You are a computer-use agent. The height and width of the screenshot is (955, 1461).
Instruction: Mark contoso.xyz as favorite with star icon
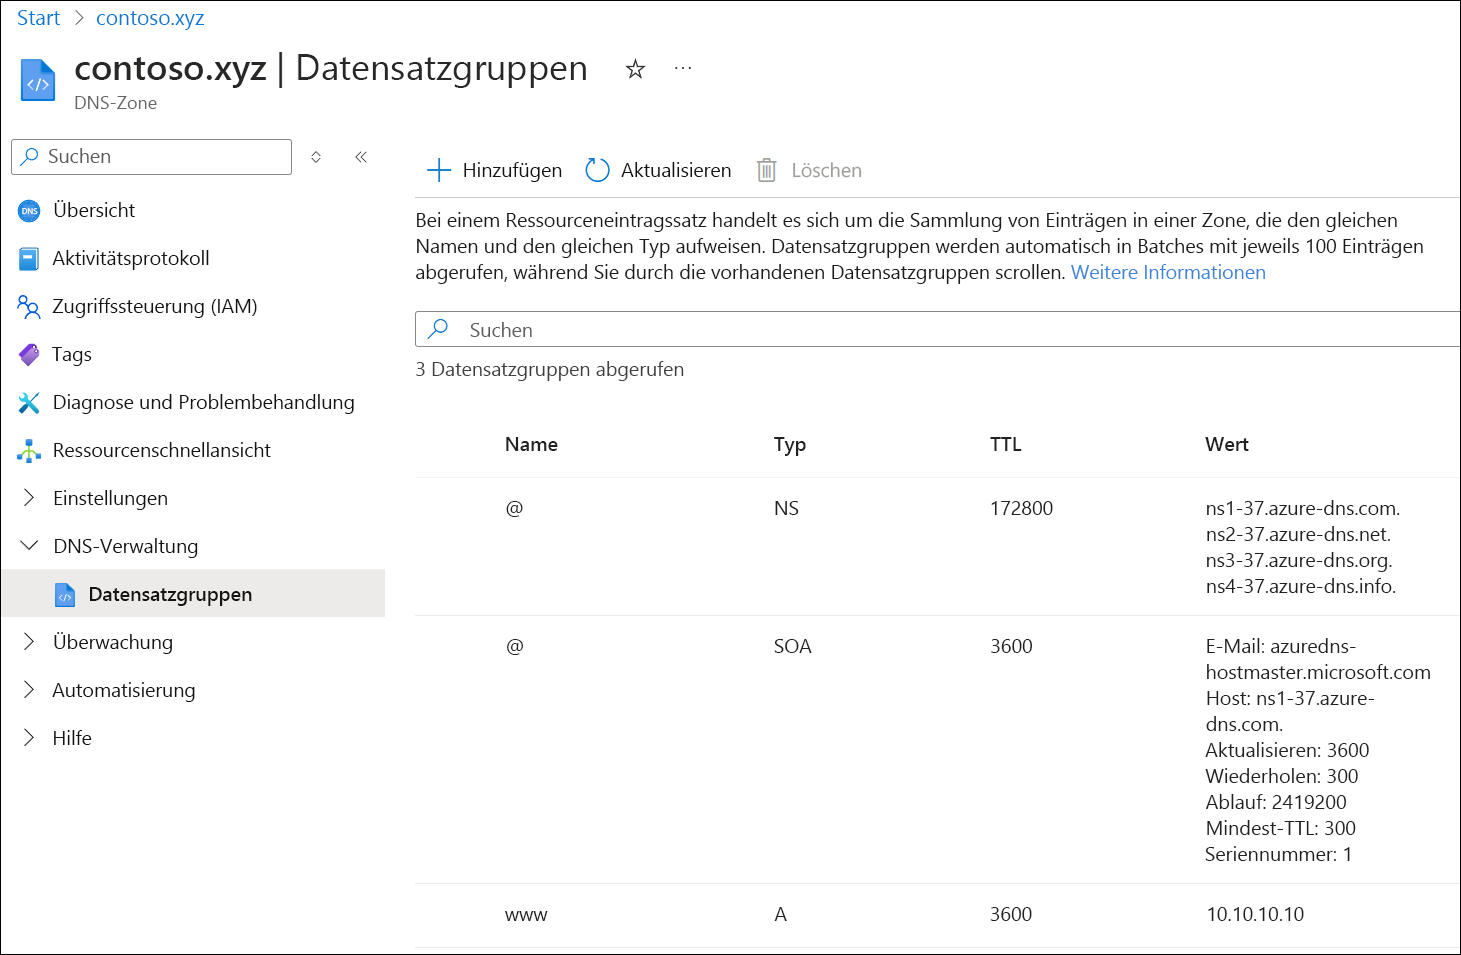(x=635, y=69)
